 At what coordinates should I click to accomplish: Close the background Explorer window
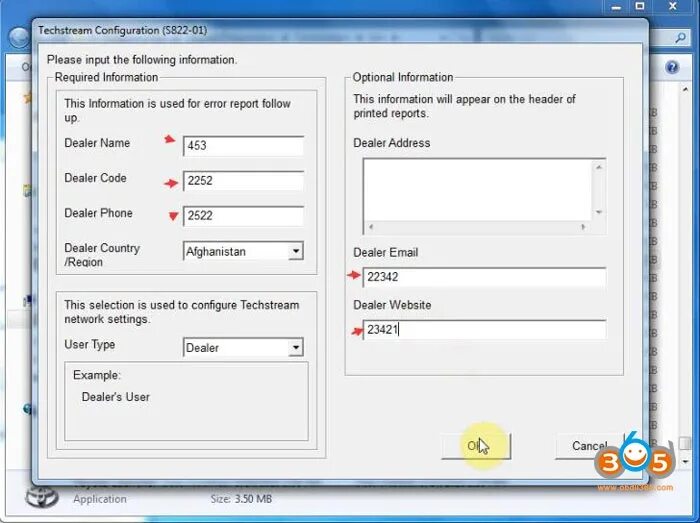click(x=673, y=6)
